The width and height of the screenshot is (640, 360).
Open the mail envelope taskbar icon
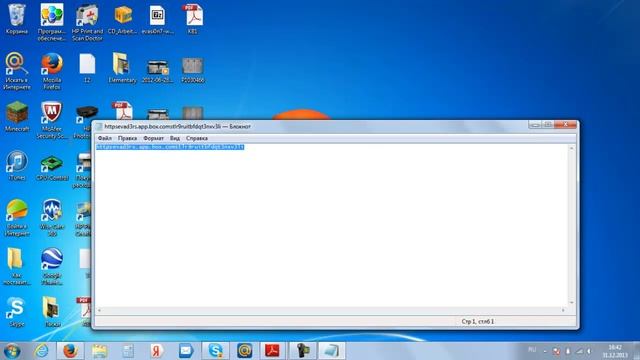pyautogui.click(x=186, y=351)
